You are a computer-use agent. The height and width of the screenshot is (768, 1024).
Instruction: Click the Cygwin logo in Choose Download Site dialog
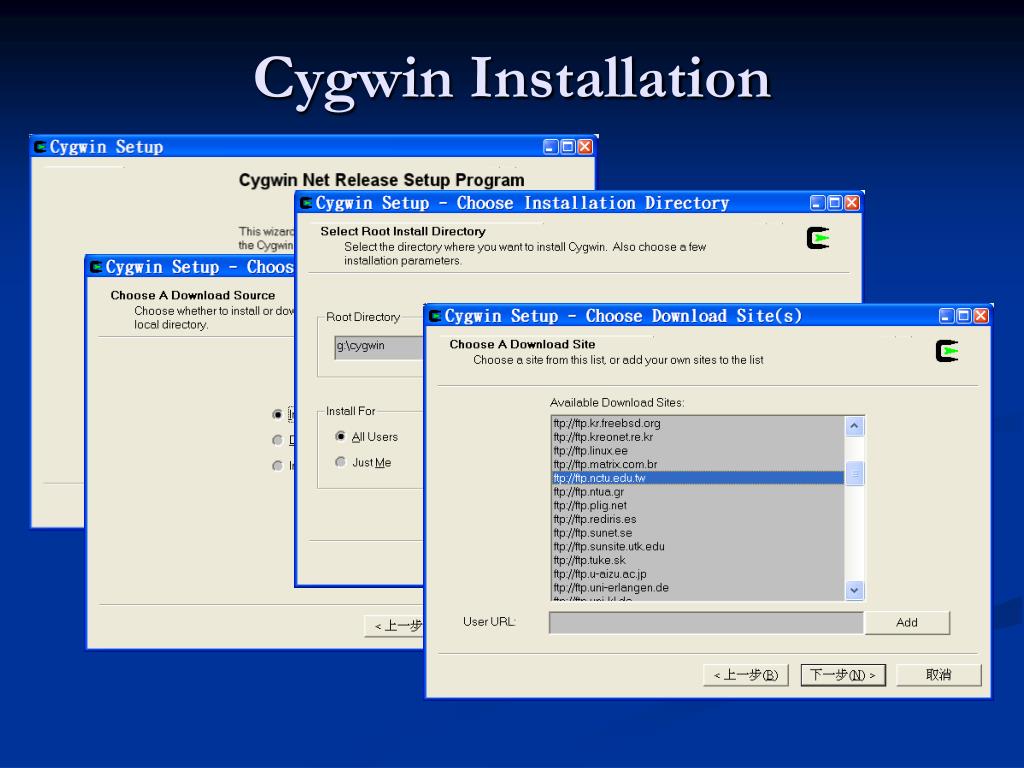coord(947,351)
